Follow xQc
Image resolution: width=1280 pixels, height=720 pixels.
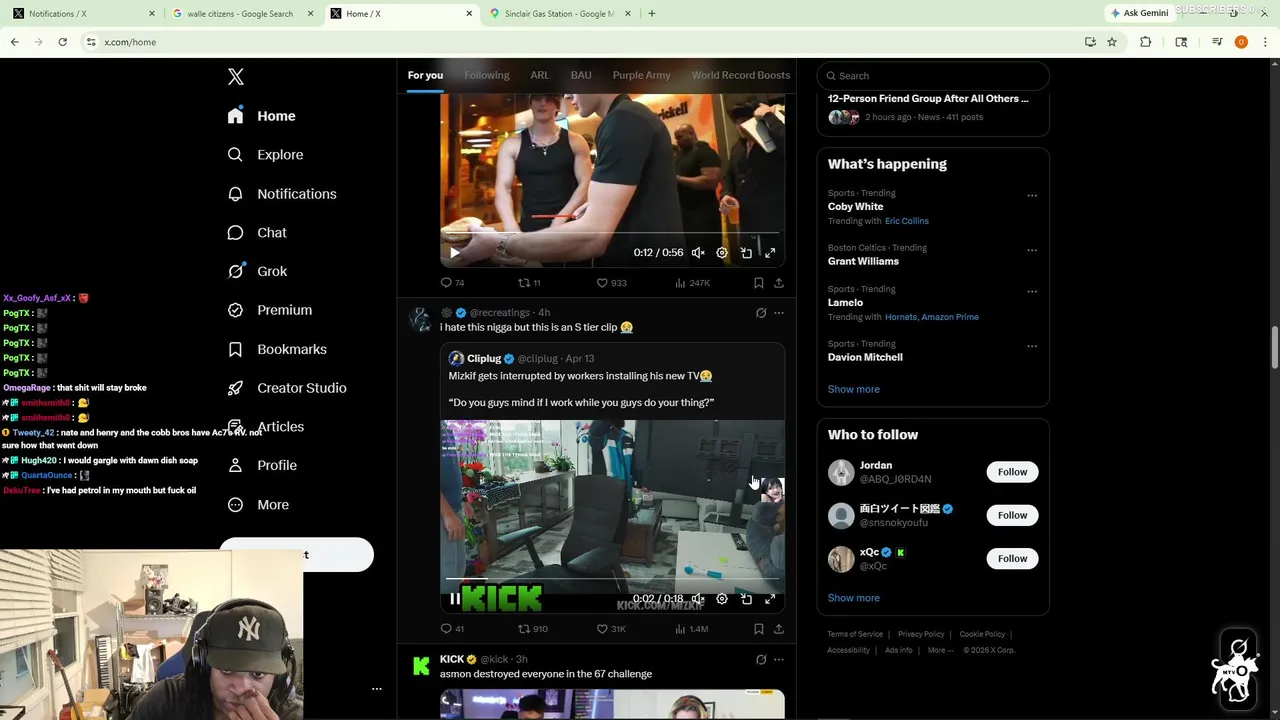click(1012, 559)
